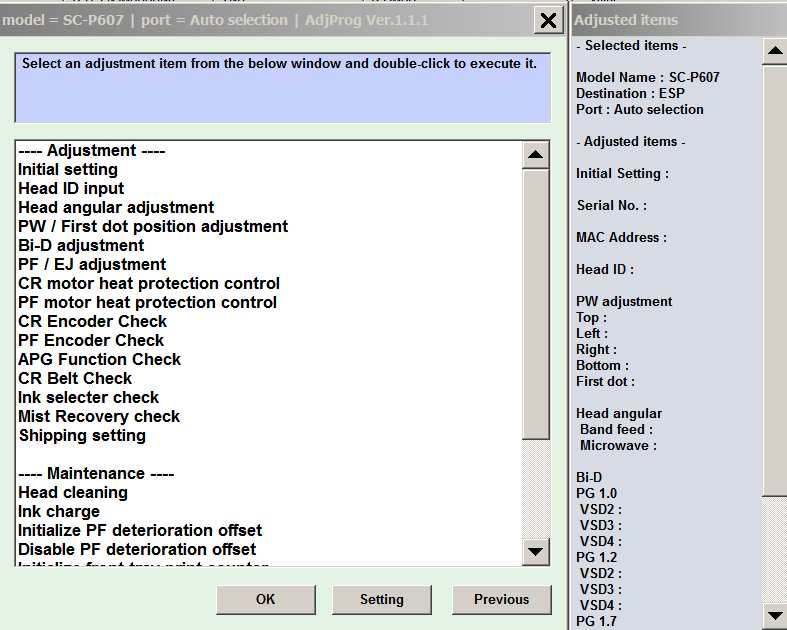Go back with the Previous button
The image size is (787, 630).
tap(501, 599)
